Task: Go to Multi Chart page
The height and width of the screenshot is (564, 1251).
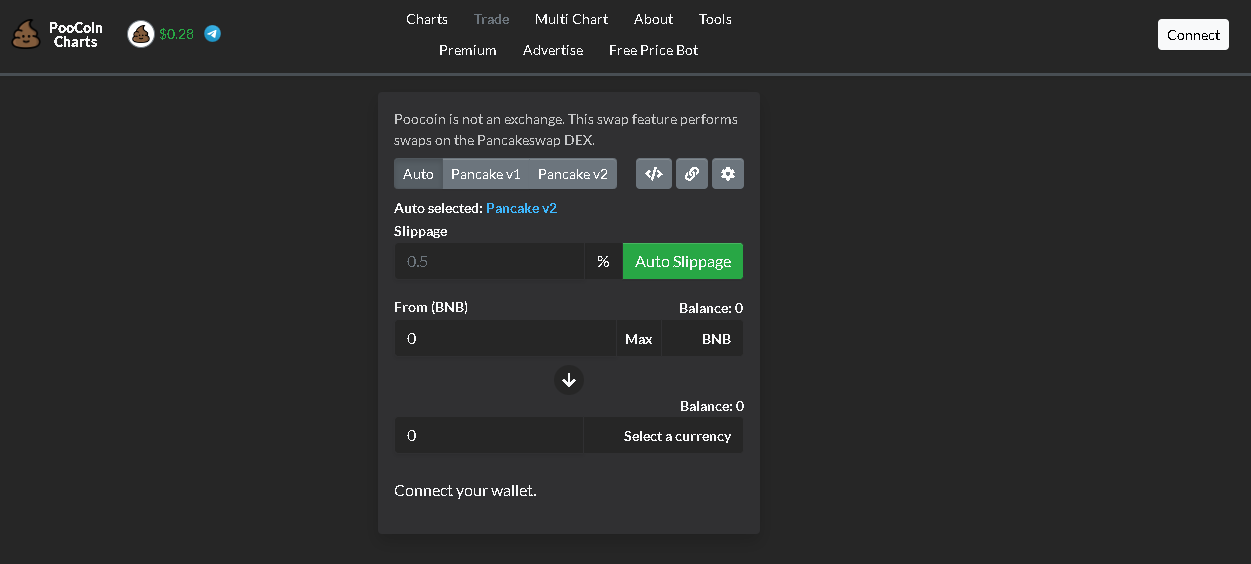Action: pyautogui.click(x=571, y=19)
